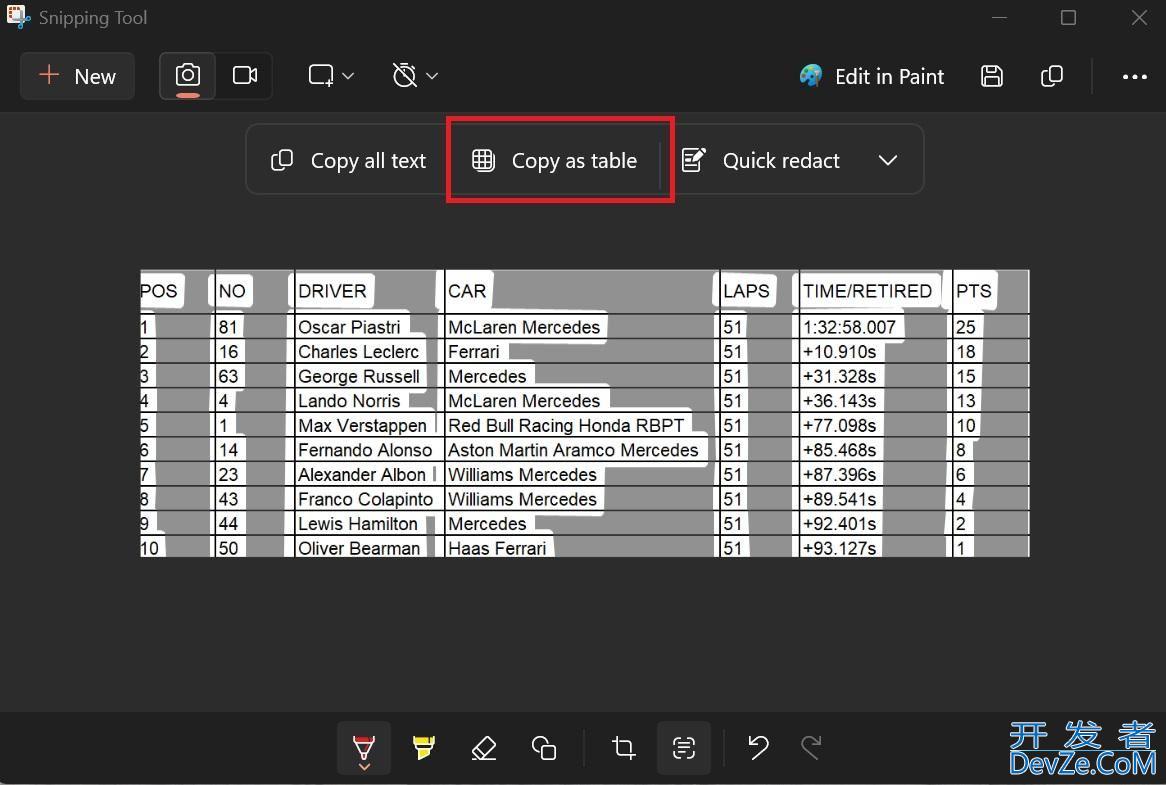Select the 'Franco Colapinto' text
This screenshot has height=785, width=1166.
[x=365, y=499]
